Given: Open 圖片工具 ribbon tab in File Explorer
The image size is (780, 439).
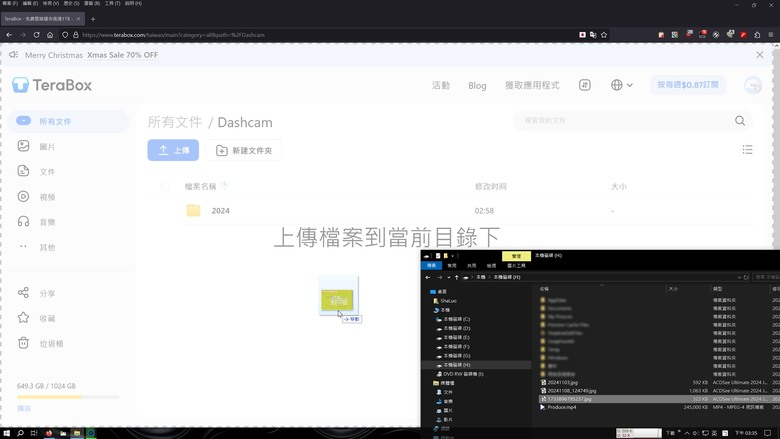Looking at the screenshot, I should [516, 265].
